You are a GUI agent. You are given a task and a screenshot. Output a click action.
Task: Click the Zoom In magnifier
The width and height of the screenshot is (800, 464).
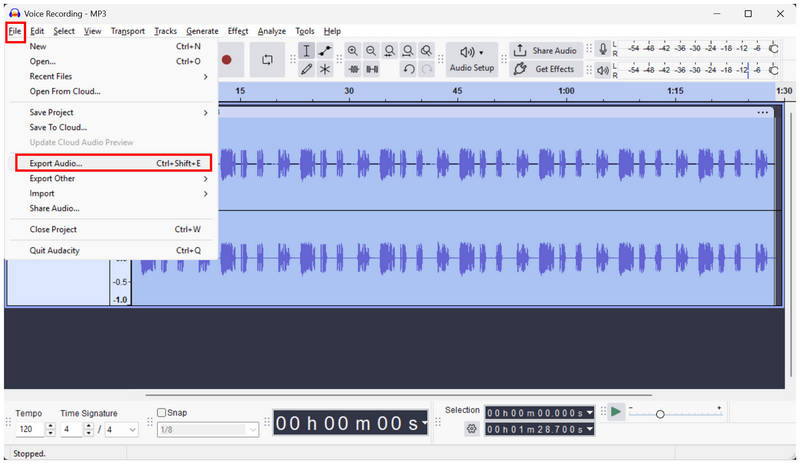tap(353, 51)
